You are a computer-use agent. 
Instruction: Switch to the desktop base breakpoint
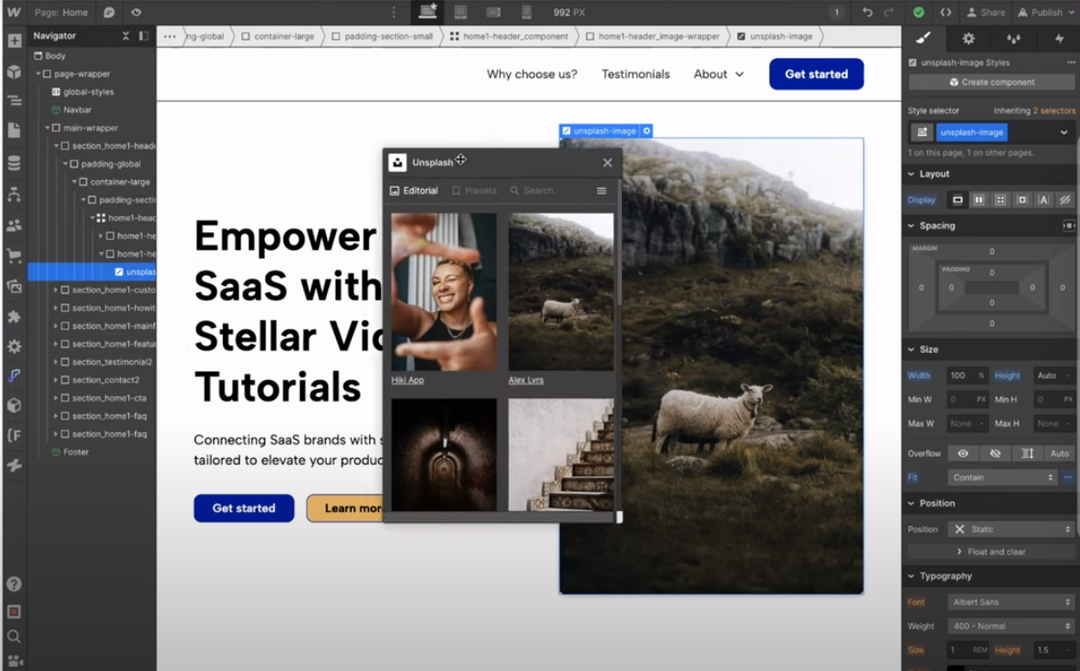pos(428,12)
